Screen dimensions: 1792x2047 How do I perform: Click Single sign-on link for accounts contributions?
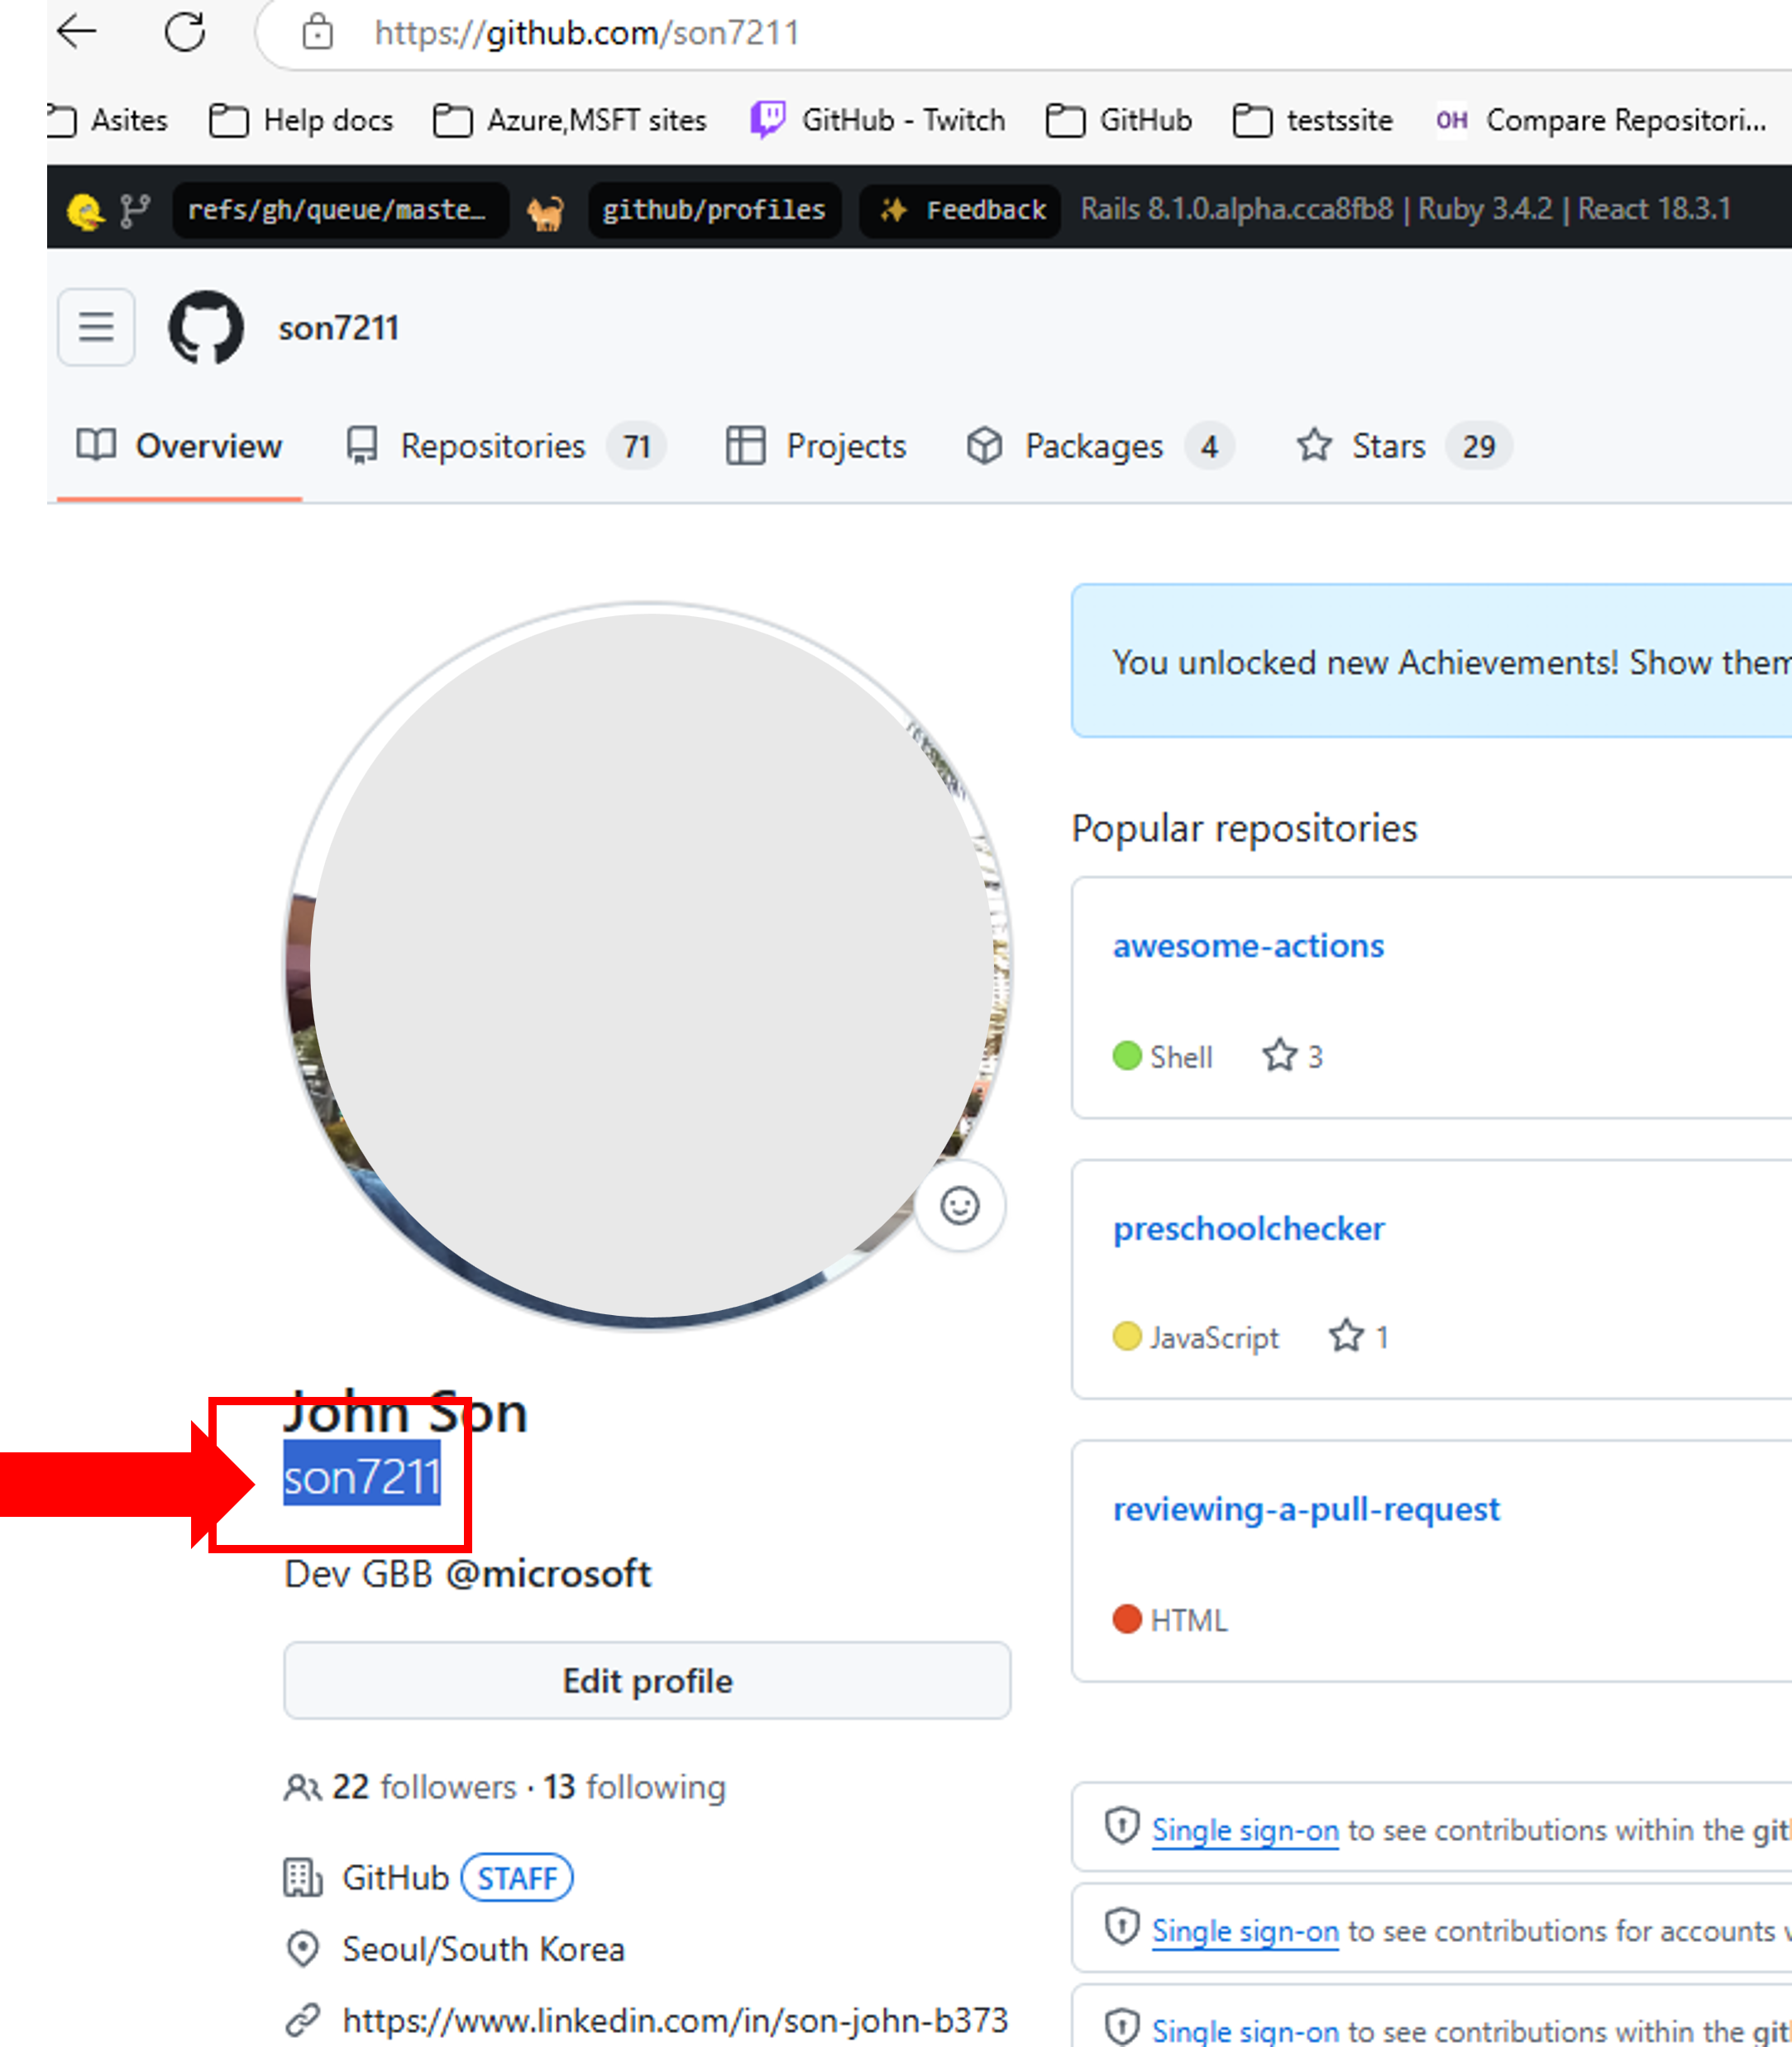[x=1245, y=1930]
